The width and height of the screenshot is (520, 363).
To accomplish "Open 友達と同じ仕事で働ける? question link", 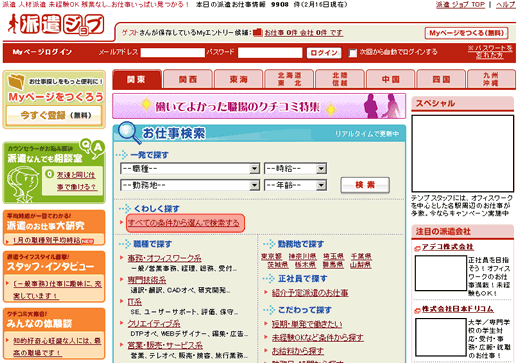I will click(76, 181).
